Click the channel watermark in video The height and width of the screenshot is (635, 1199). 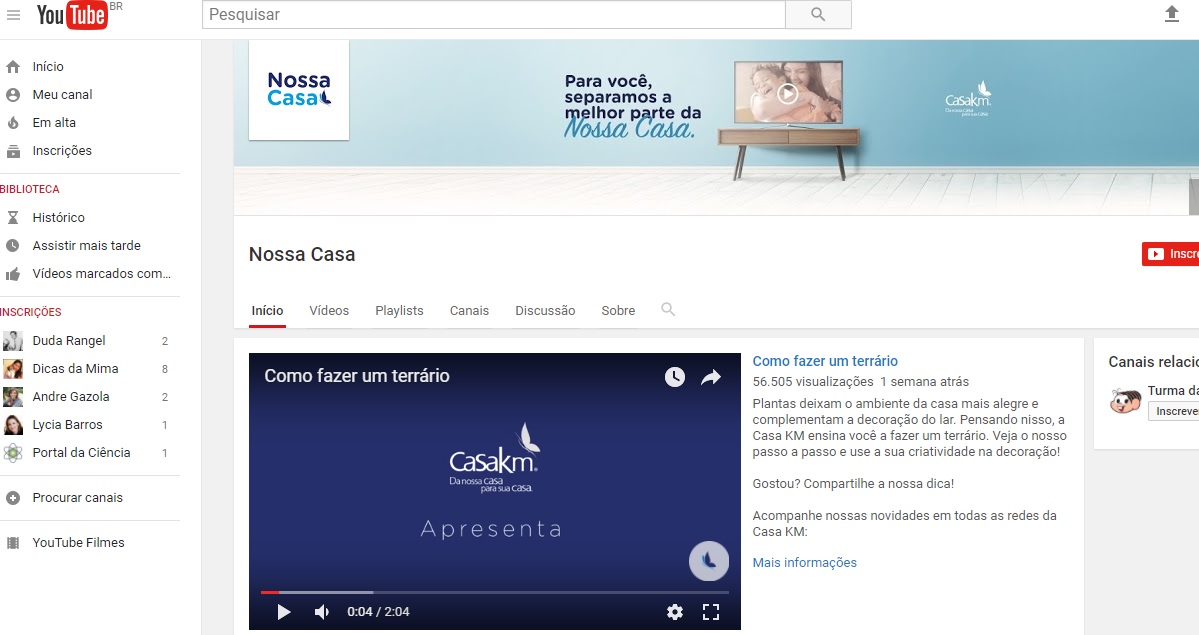click(x=709, y=561)
